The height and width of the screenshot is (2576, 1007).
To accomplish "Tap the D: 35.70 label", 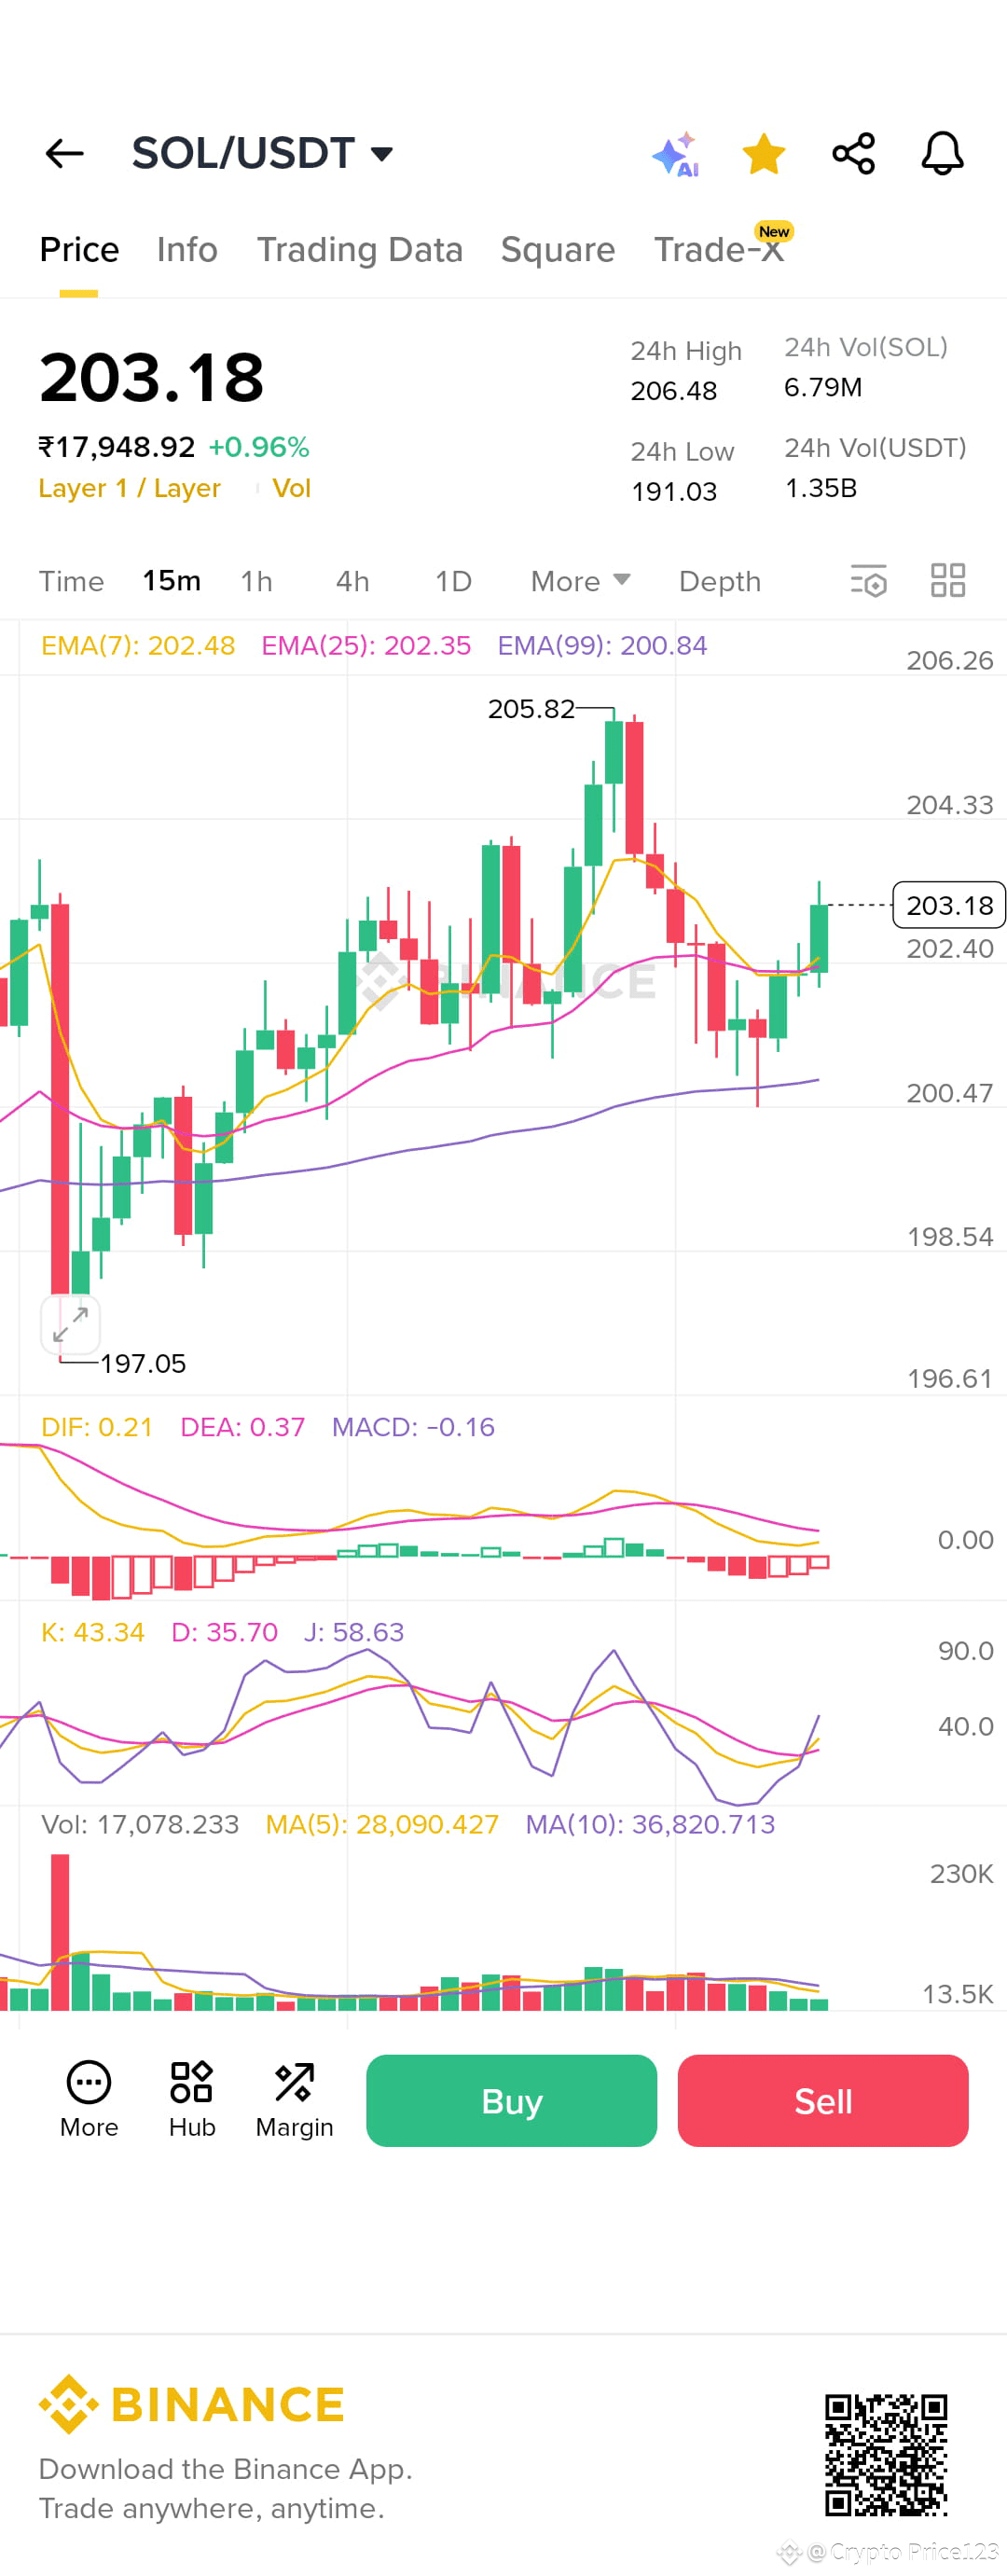I will click(x=224, y=1632).
